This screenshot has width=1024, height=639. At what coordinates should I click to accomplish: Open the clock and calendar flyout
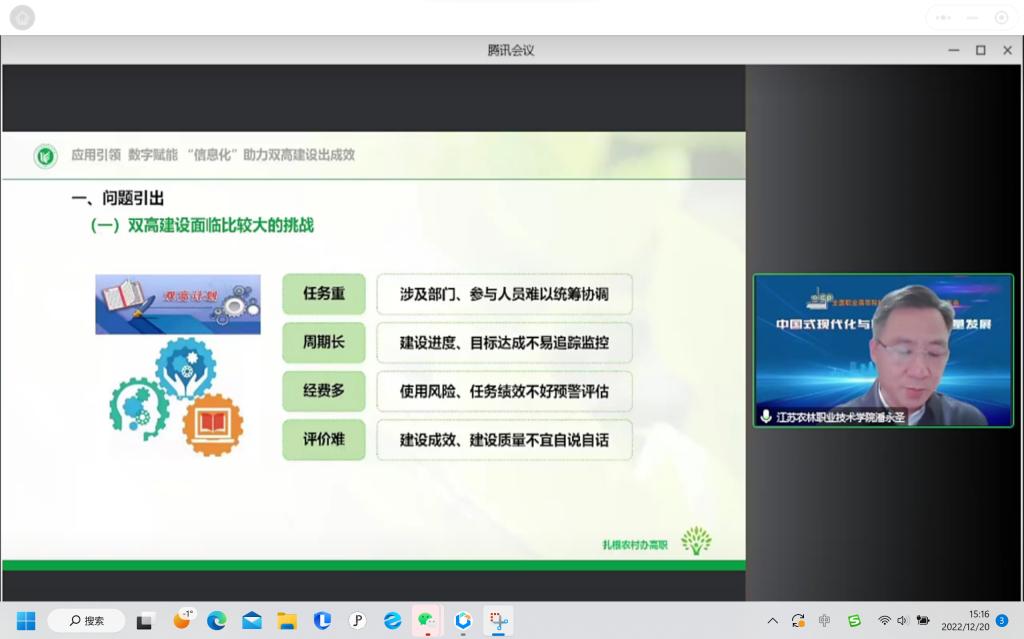tap(965, 621)
